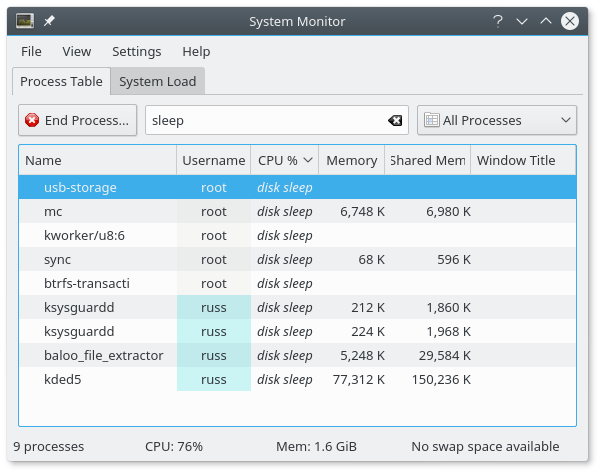This screenshot has height=474, width=601.
Task: Open the Help menu
Action: click(x=196, y=52)
